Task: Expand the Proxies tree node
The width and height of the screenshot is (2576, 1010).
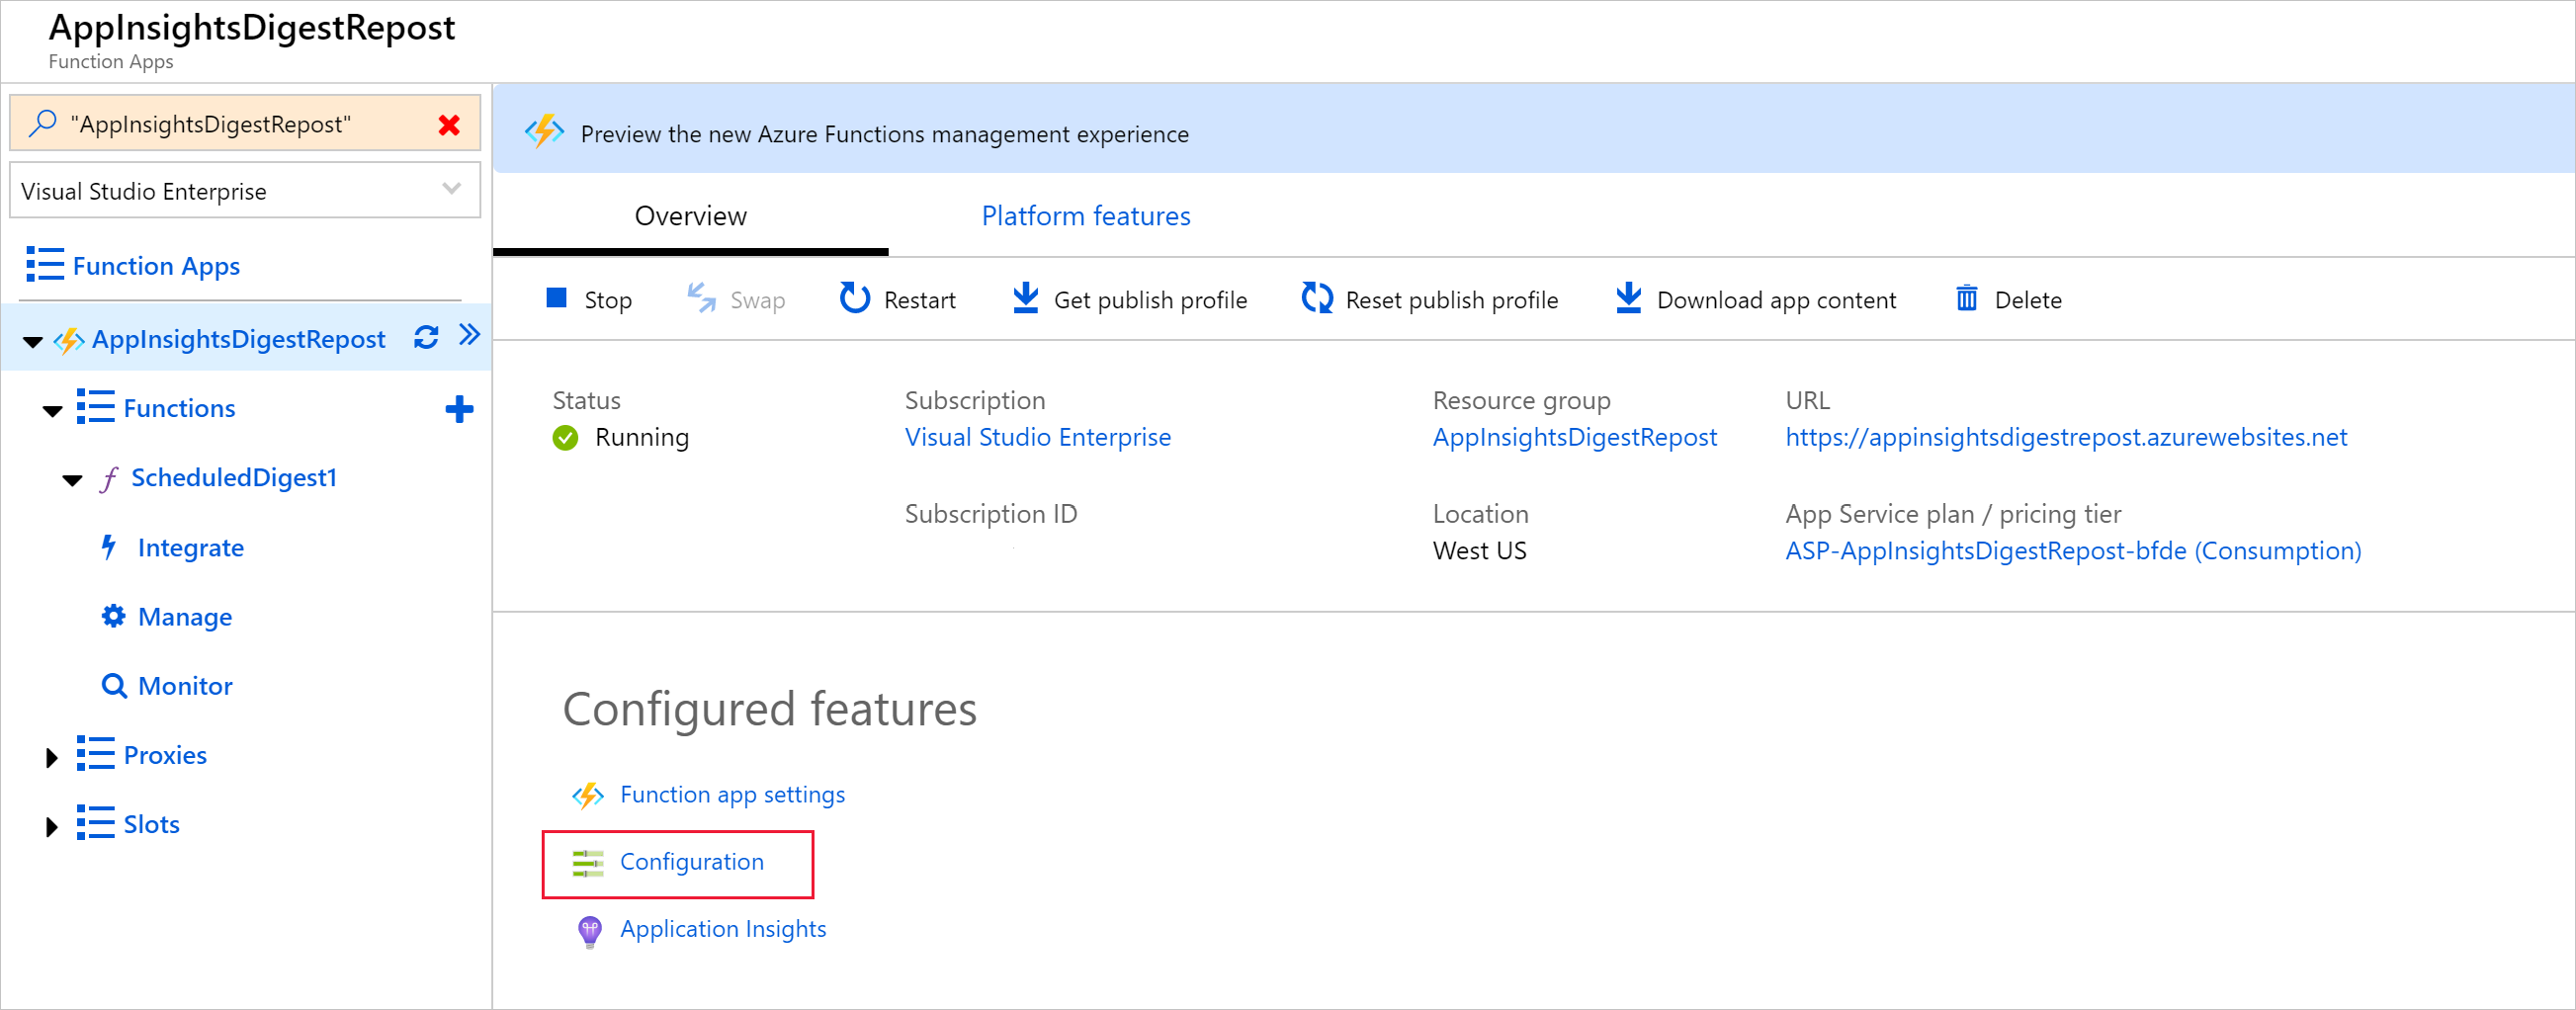Action: 52,757
